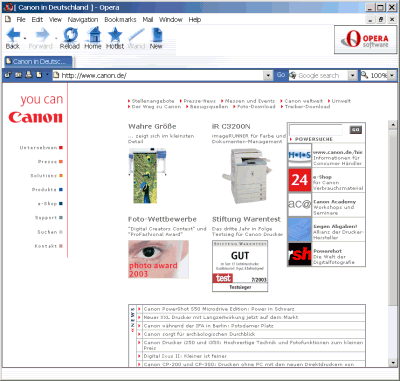Viewport: 400px width, 381px height.
Task: Click the Powersuche search input field
Action: click(316, 130)
